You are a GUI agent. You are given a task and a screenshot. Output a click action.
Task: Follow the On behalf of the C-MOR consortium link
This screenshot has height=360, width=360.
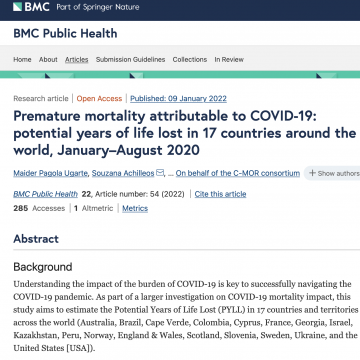(x=238, y=173)
